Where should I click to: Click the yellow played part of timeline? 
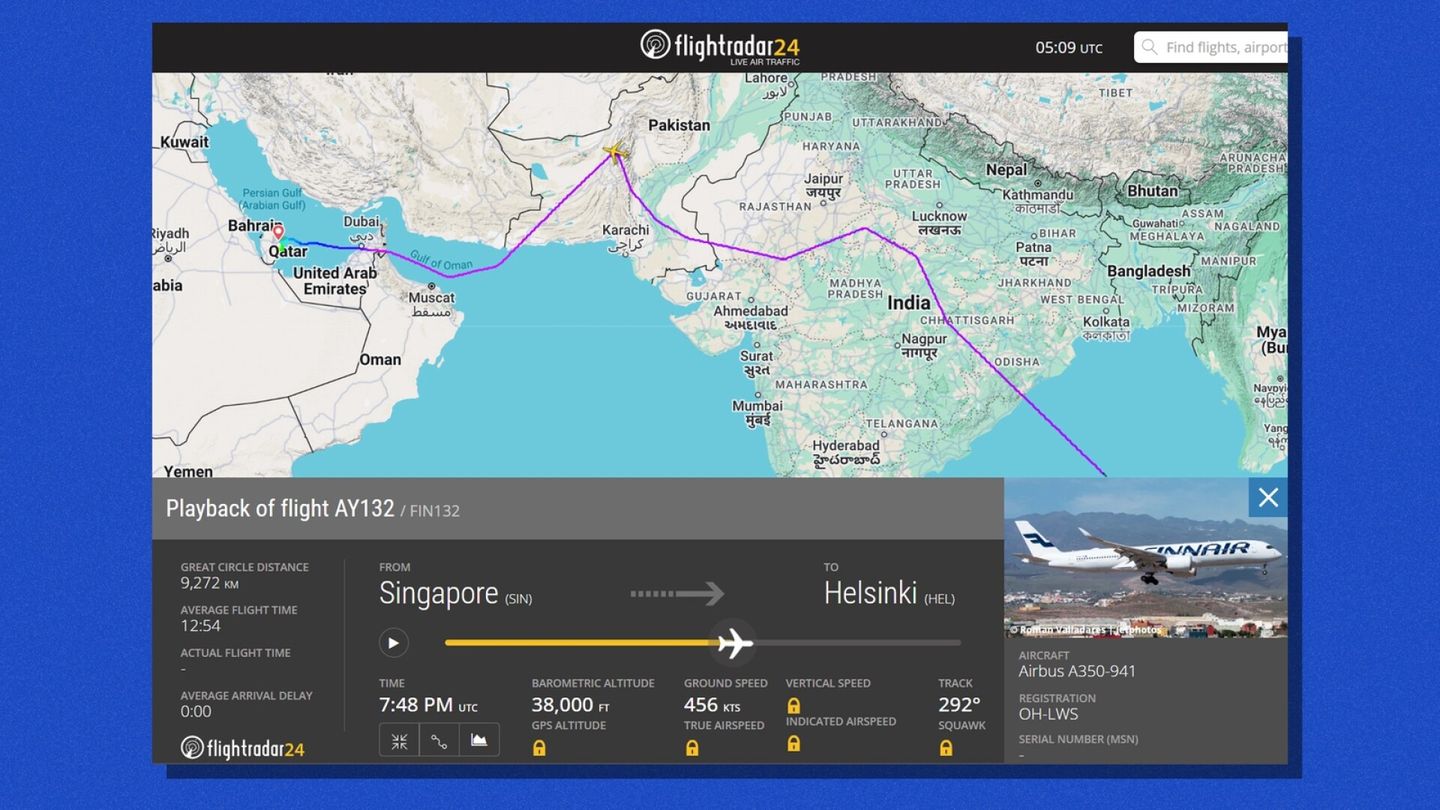pyautogui.click(x=580, y=643)
